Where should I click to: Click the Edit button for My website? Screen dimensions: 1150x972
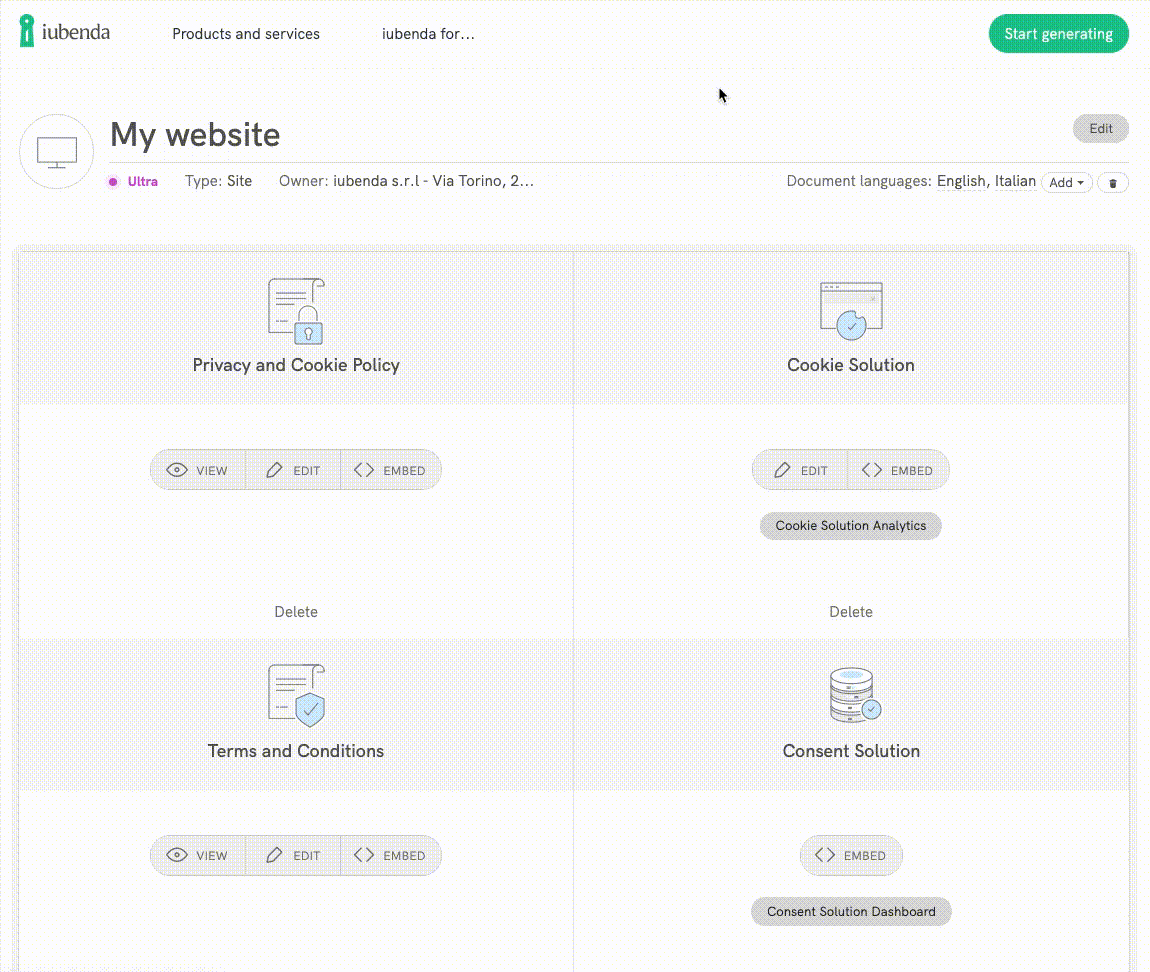(x=1100, y=129)
